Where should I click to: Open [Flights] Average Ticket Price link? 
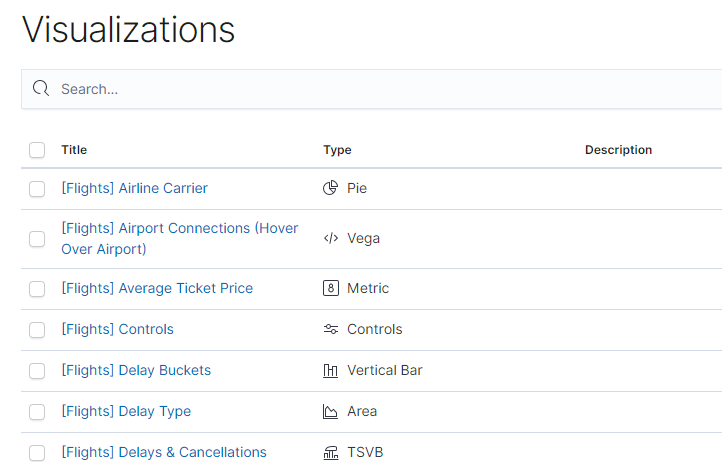point(157,288)
